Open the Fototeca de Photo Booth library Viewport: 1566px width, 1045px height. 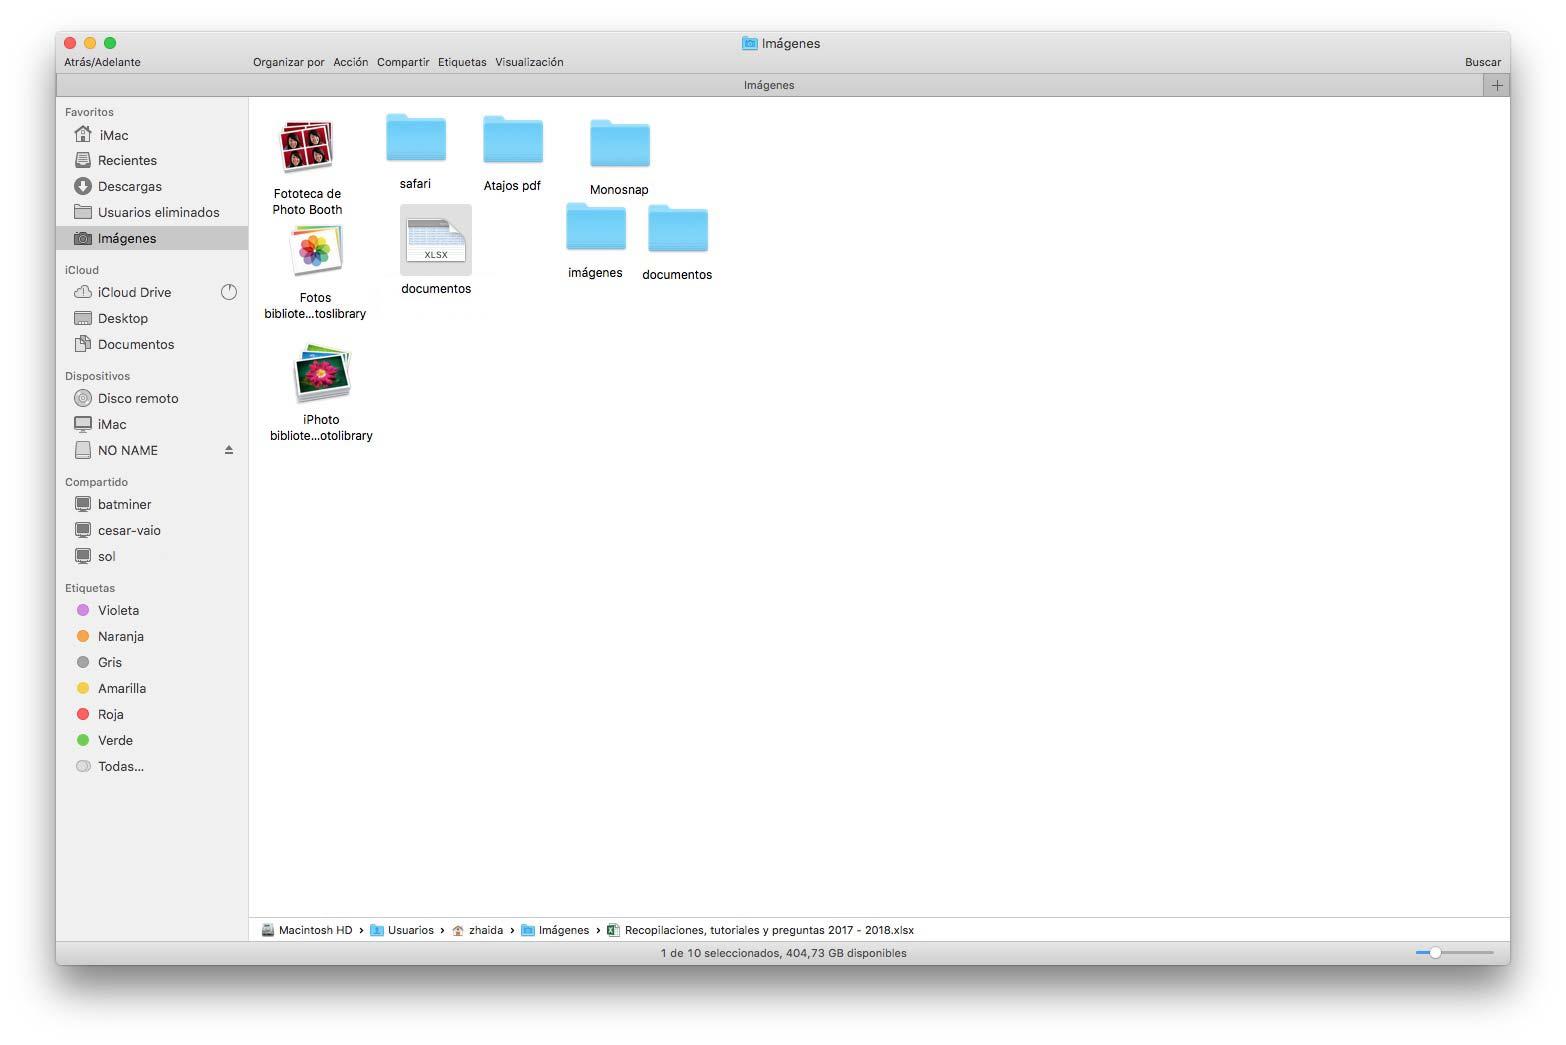click(x=306, y=146)
